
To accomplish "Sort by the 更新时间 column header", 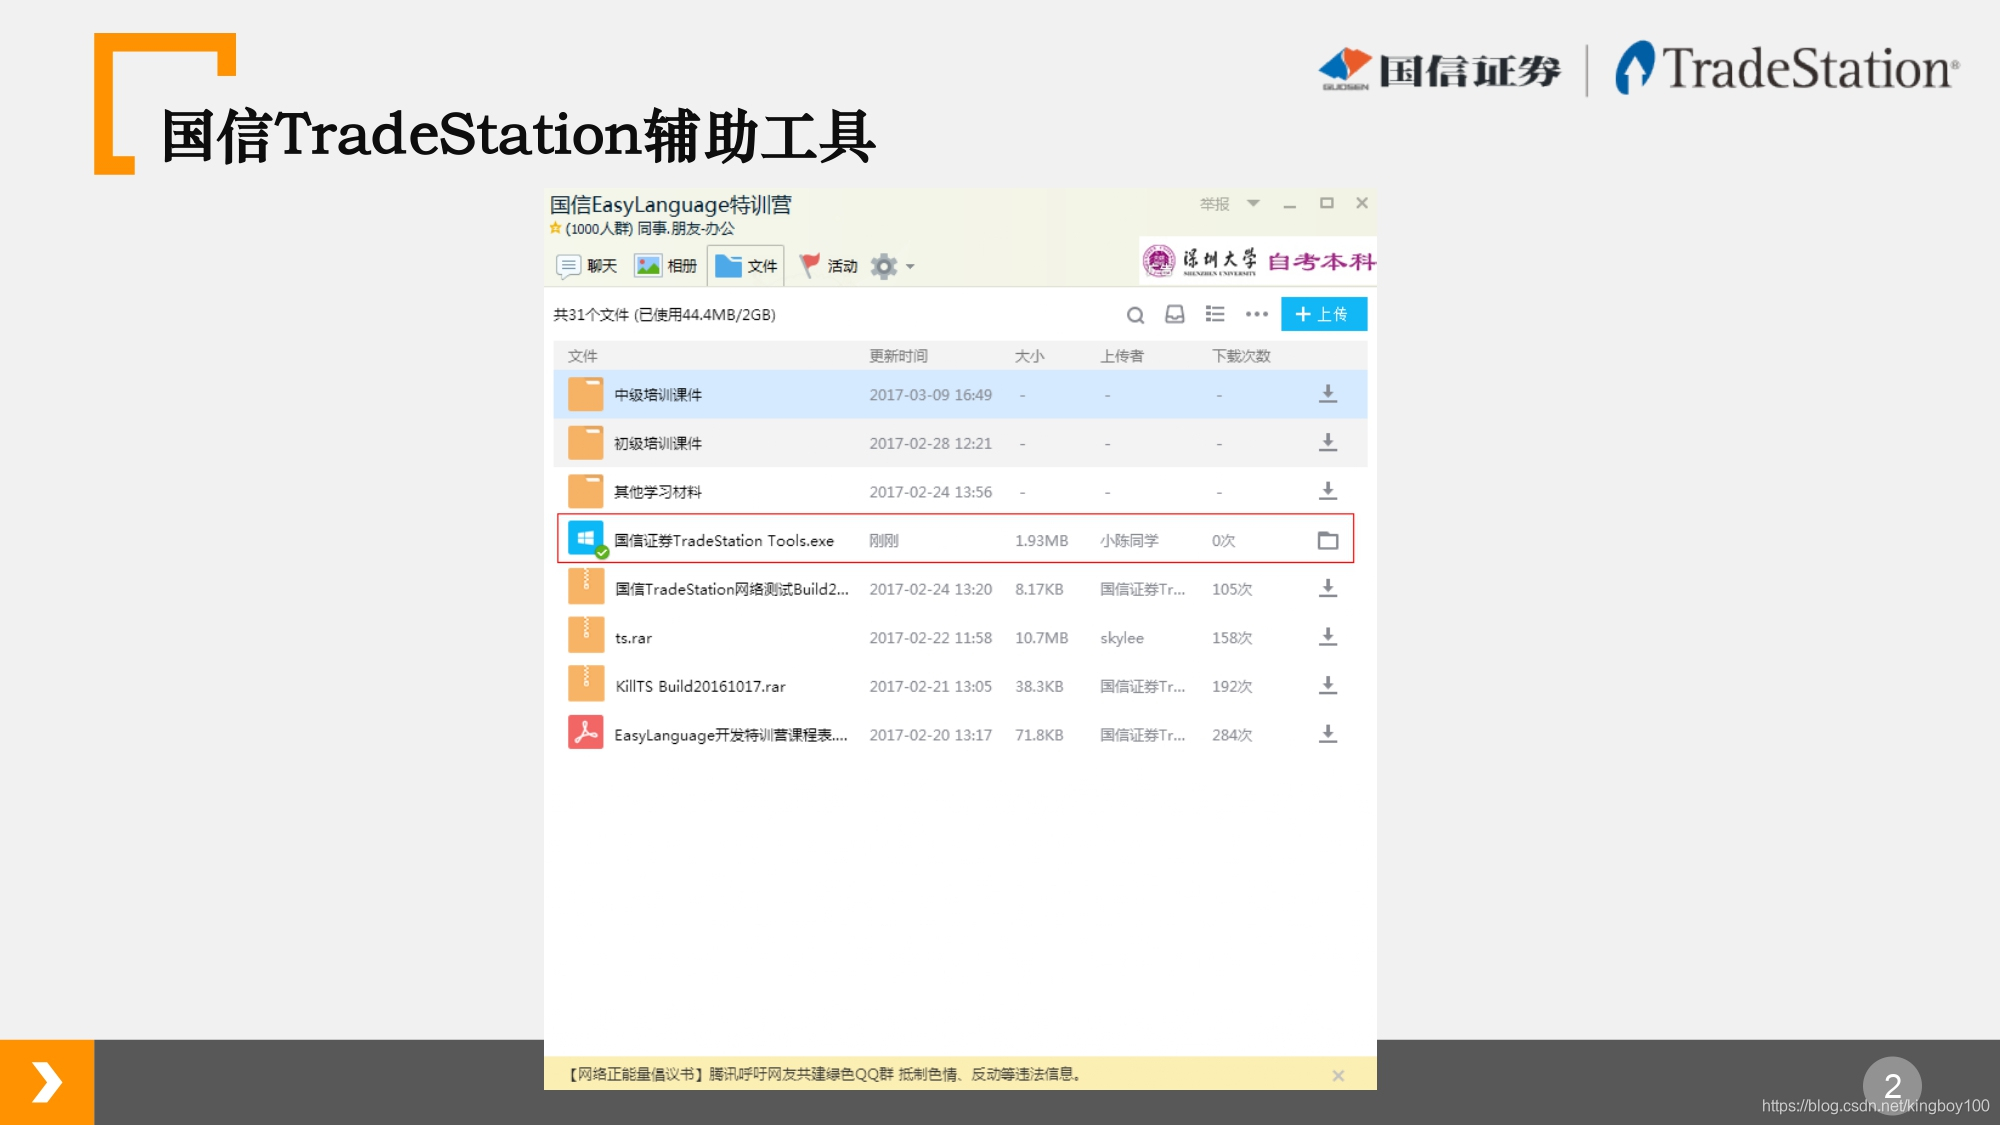I will pyautogui.click(x=898, y=356).
